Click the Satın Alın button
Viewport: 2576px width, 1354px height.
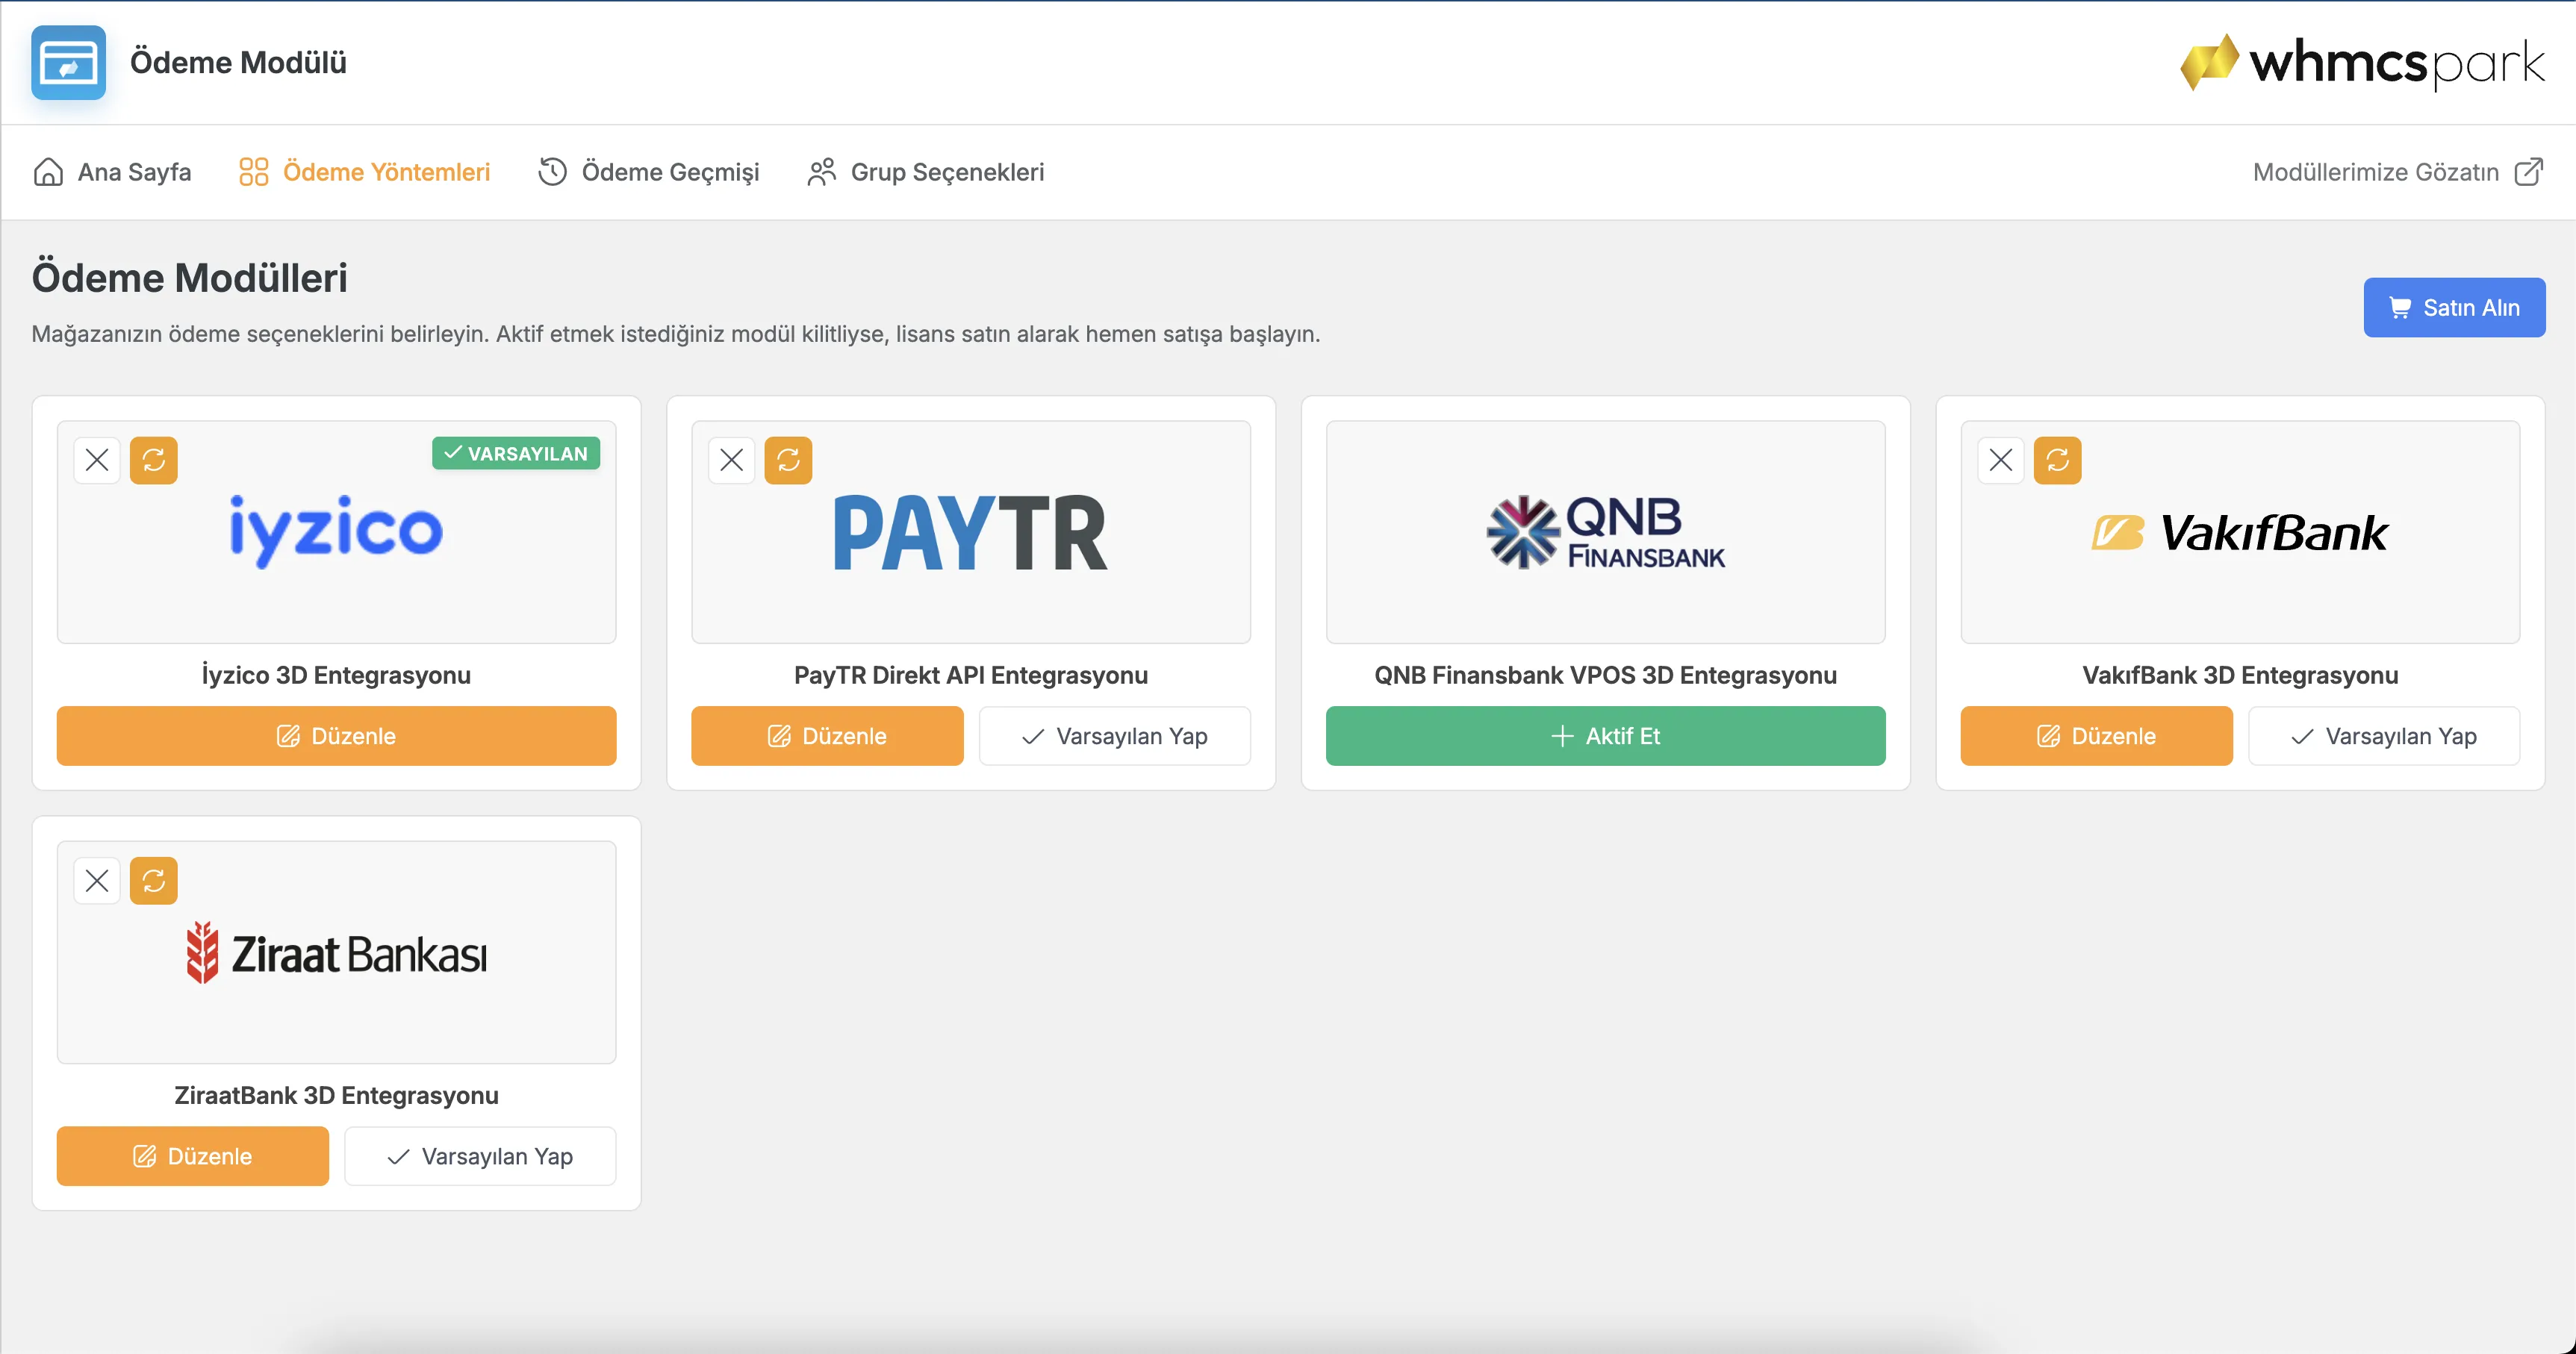click(2454, 307)
